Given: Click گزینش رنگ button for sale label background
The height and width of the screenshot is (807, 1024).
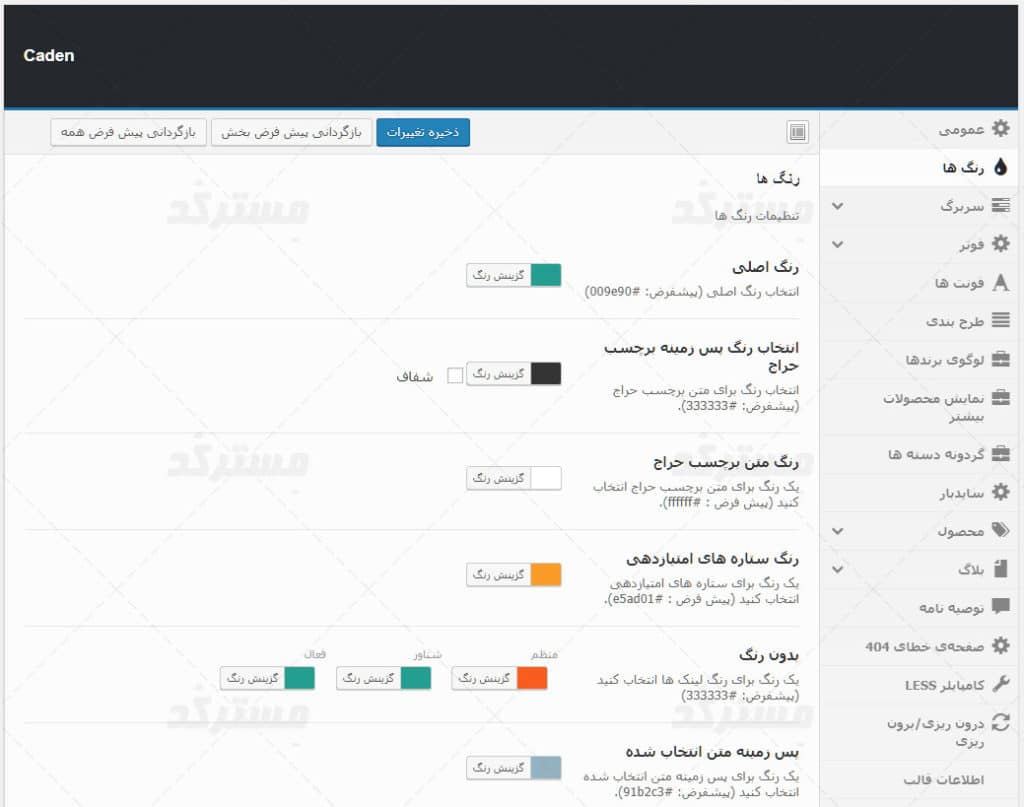Looking at the screenshot, I should point(499,373).
